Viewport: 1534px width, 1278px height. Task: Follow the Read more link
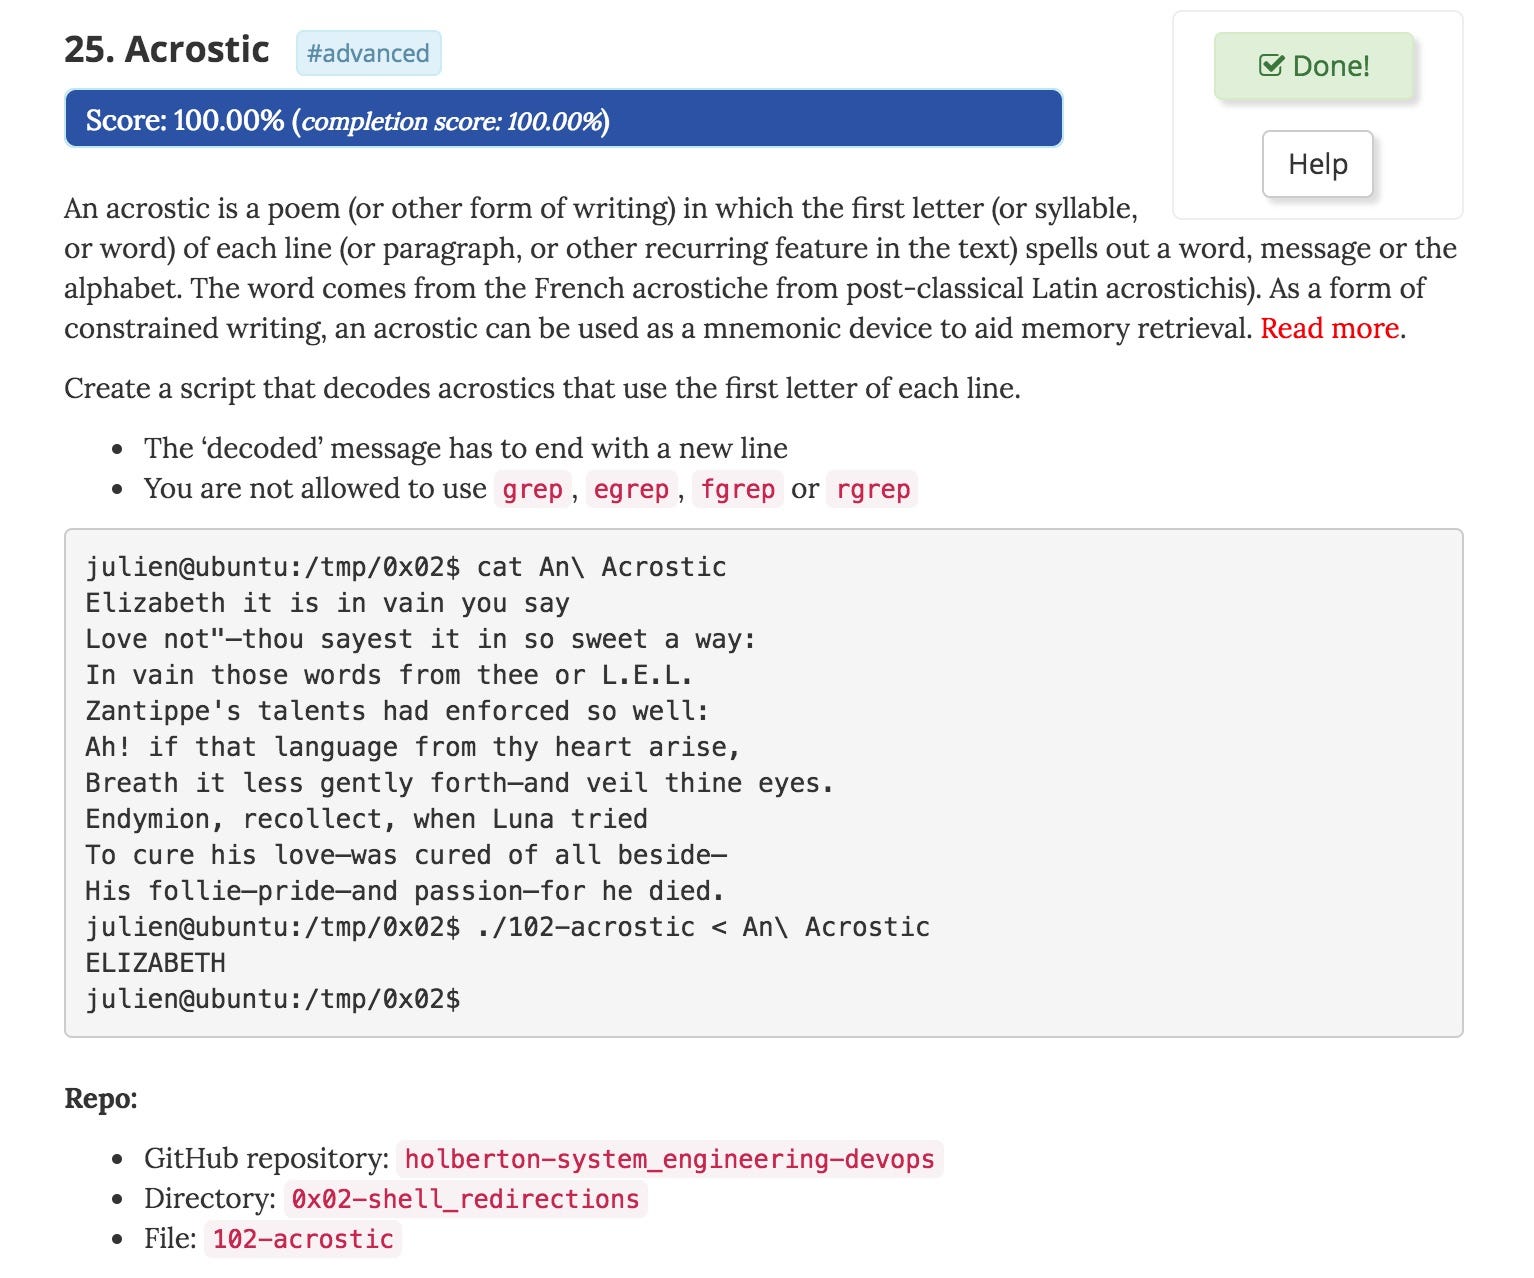[1329, 328]
